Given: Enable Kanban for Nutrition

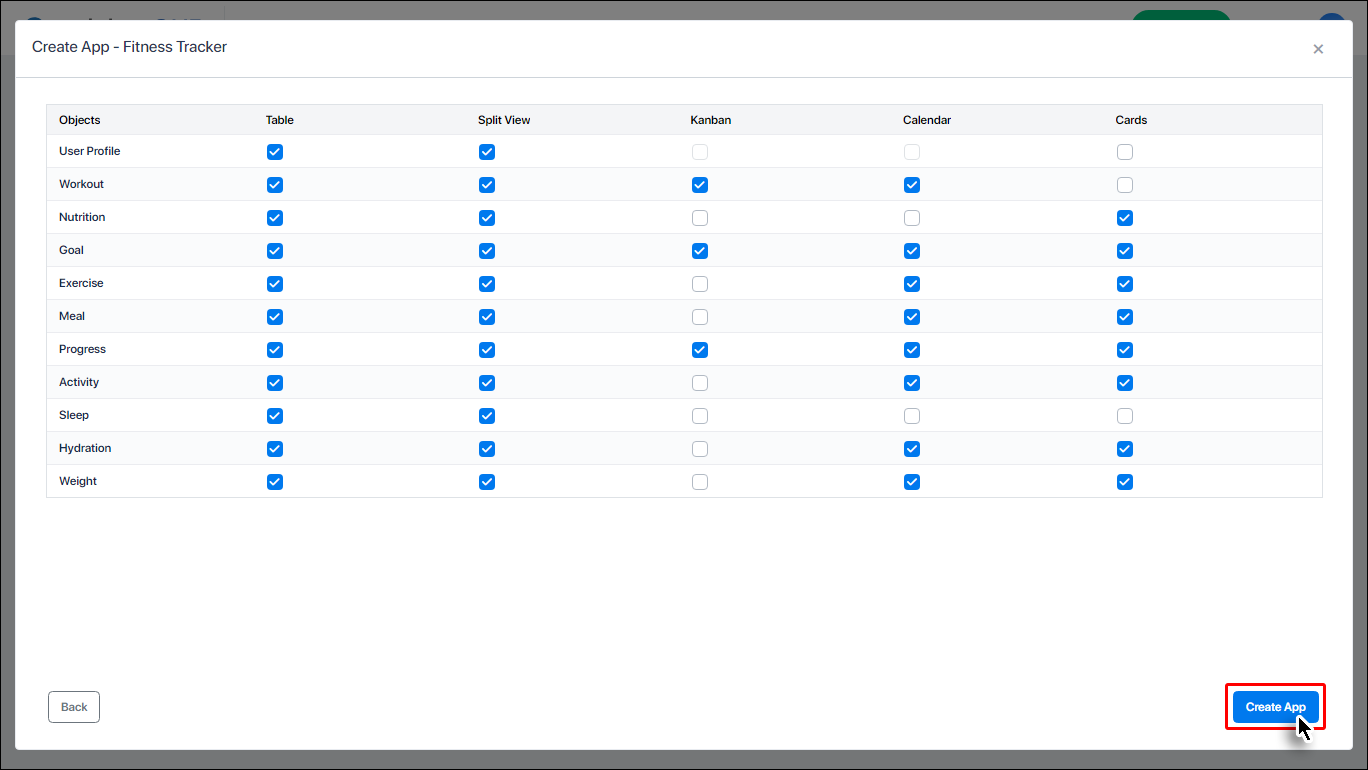Looking at the screenshot, I should pyautogui.click(x=700, y=218).
